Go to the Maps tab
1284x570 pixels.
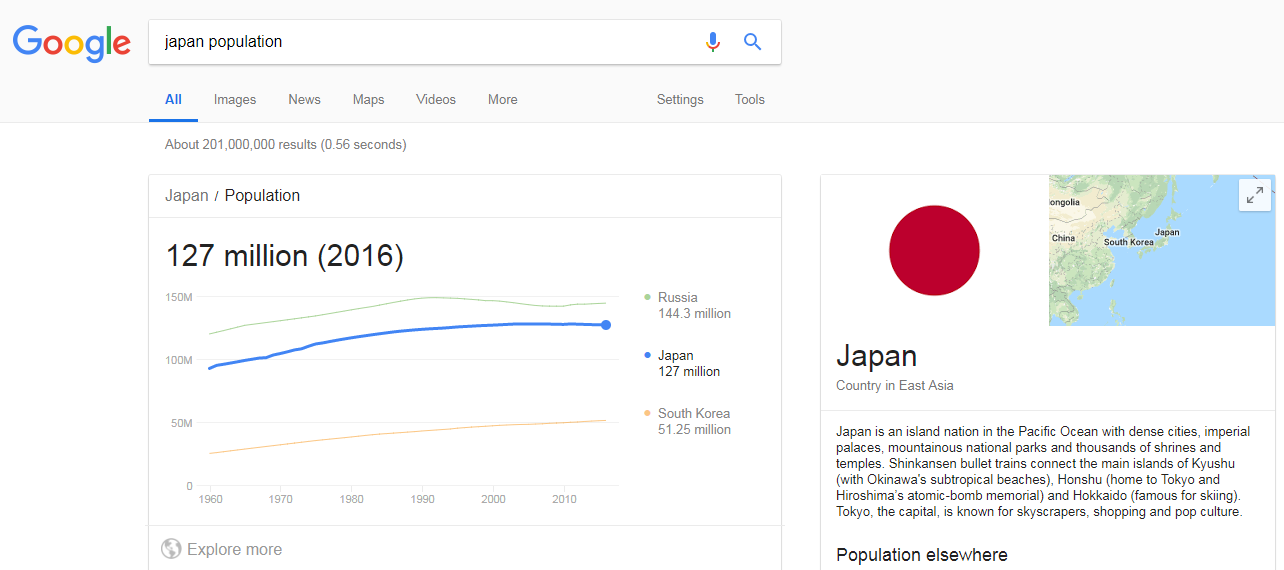coord(368,100)
